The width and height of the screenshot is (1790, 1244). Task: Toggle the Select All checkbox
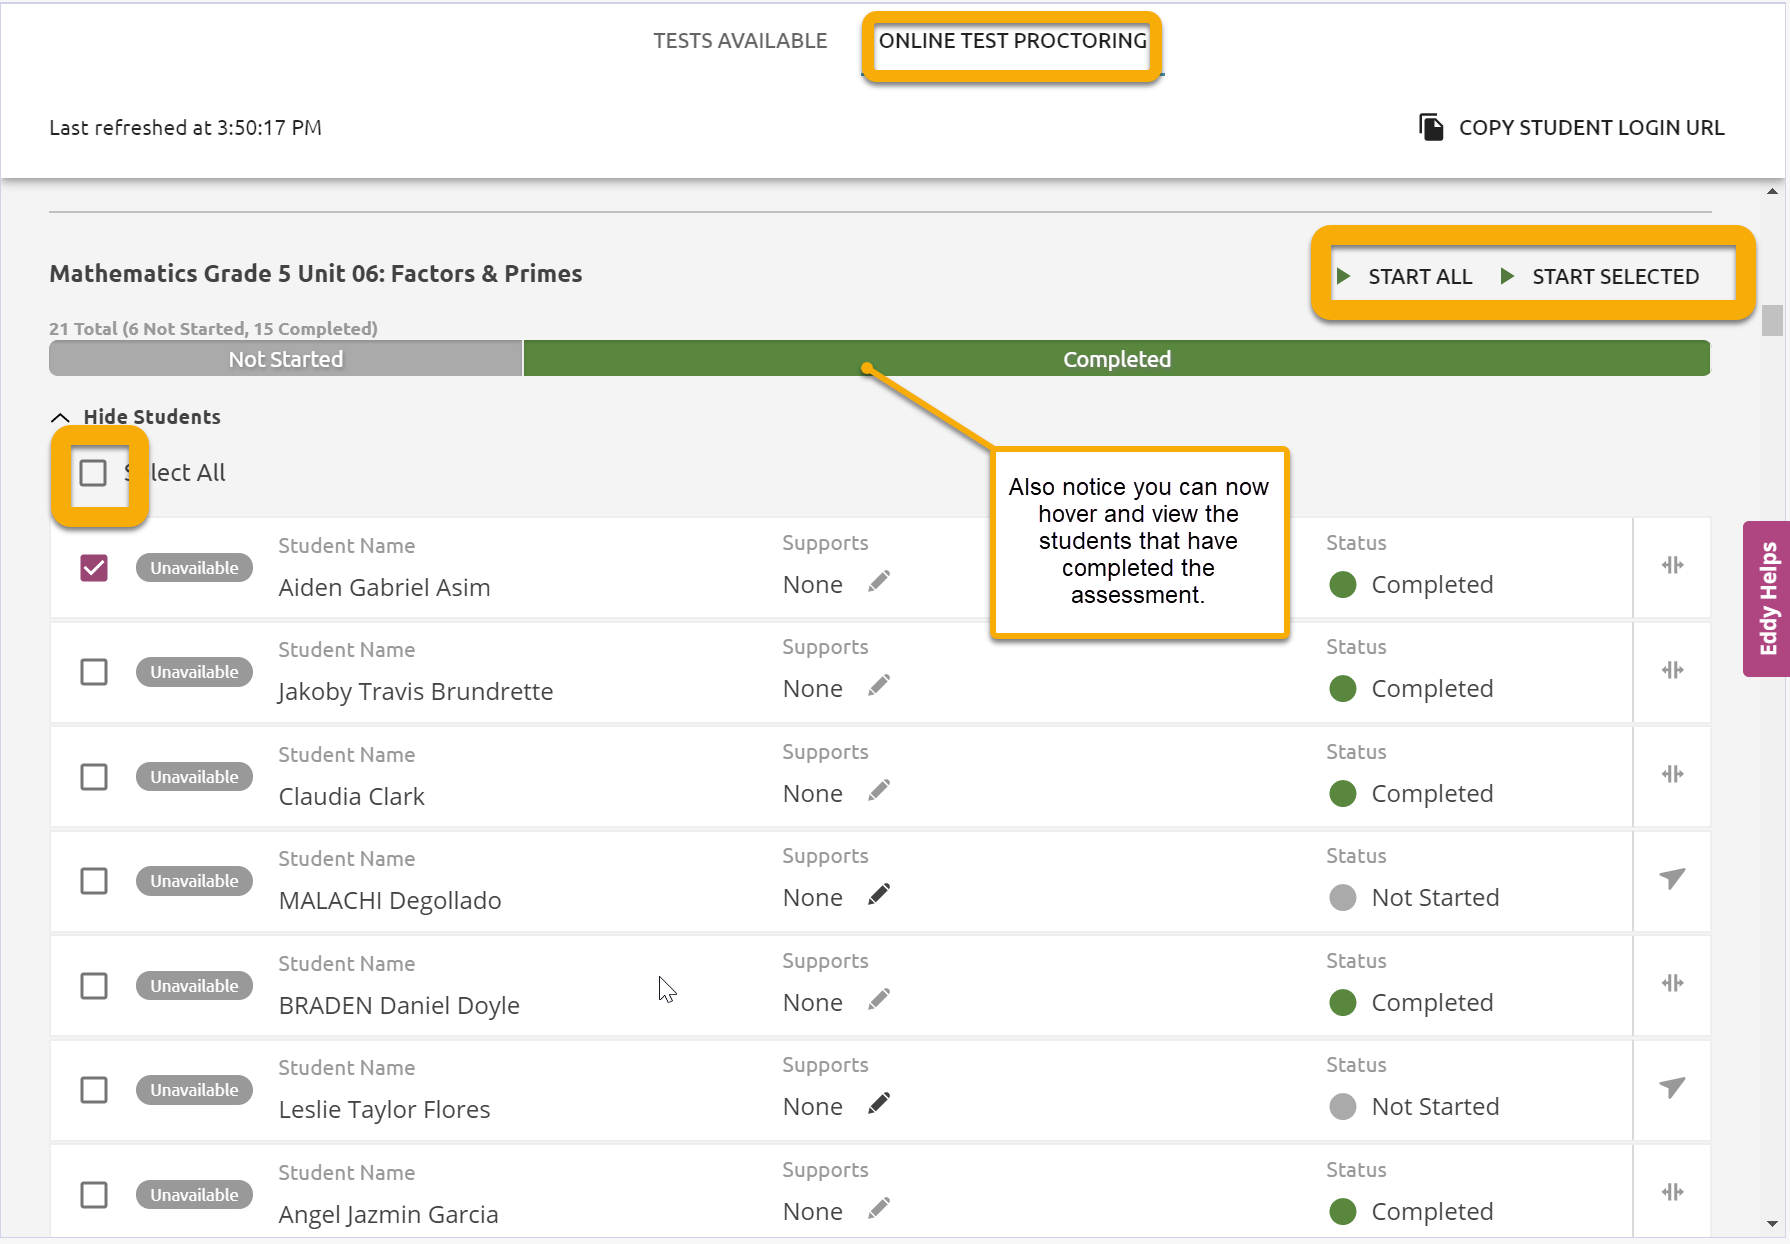[x=93, y=473]
